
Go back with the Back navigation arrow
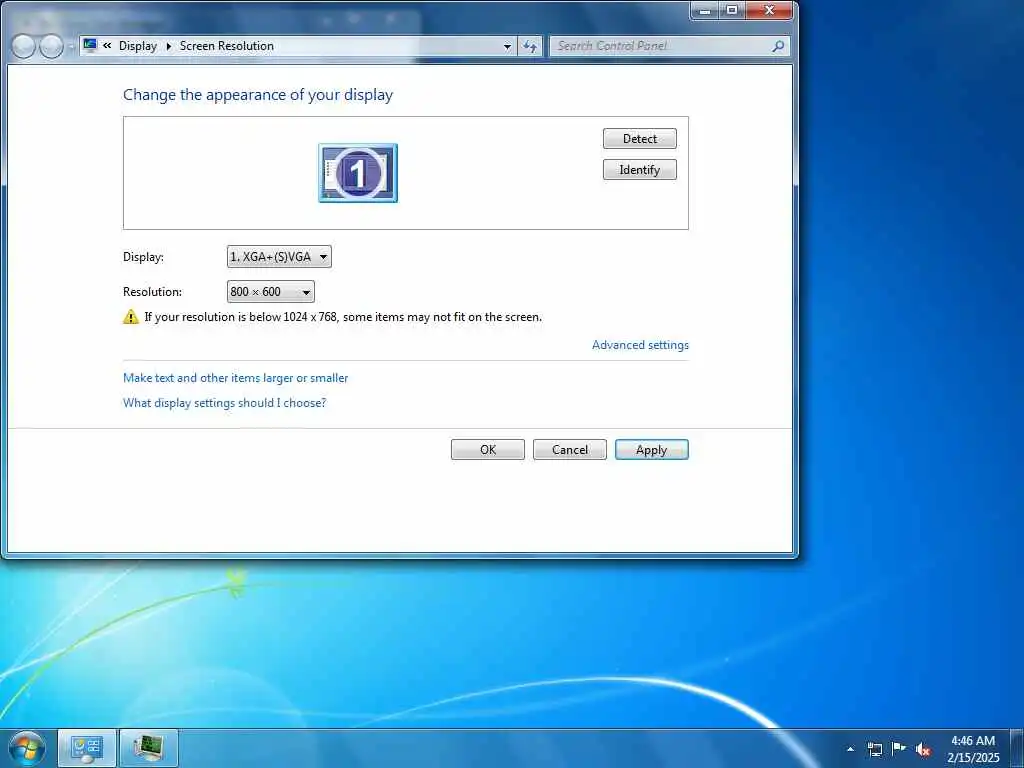pyautogui.click(x=24, y=46)
